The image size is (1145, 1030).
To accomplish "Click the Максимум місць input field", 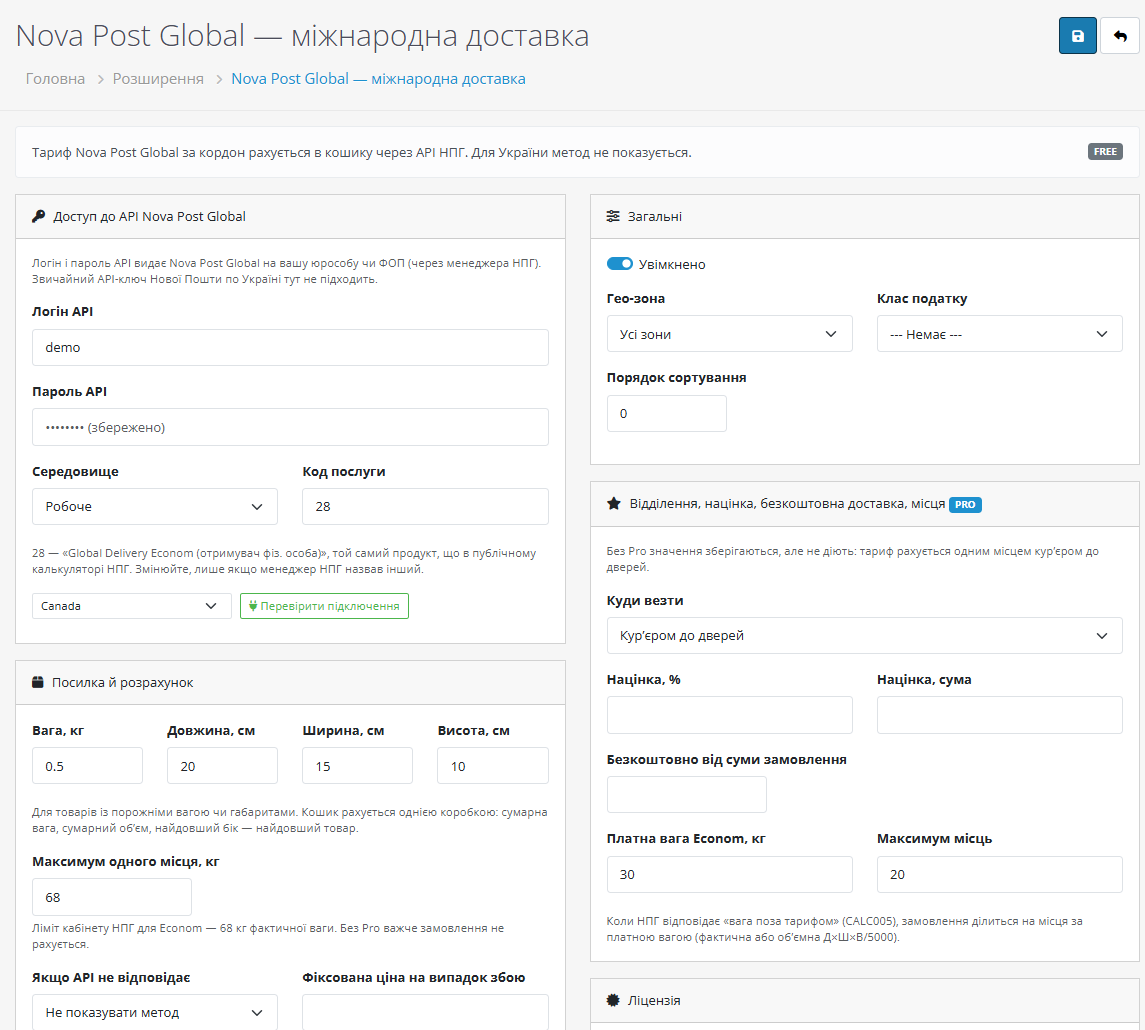I will point(999,875).
